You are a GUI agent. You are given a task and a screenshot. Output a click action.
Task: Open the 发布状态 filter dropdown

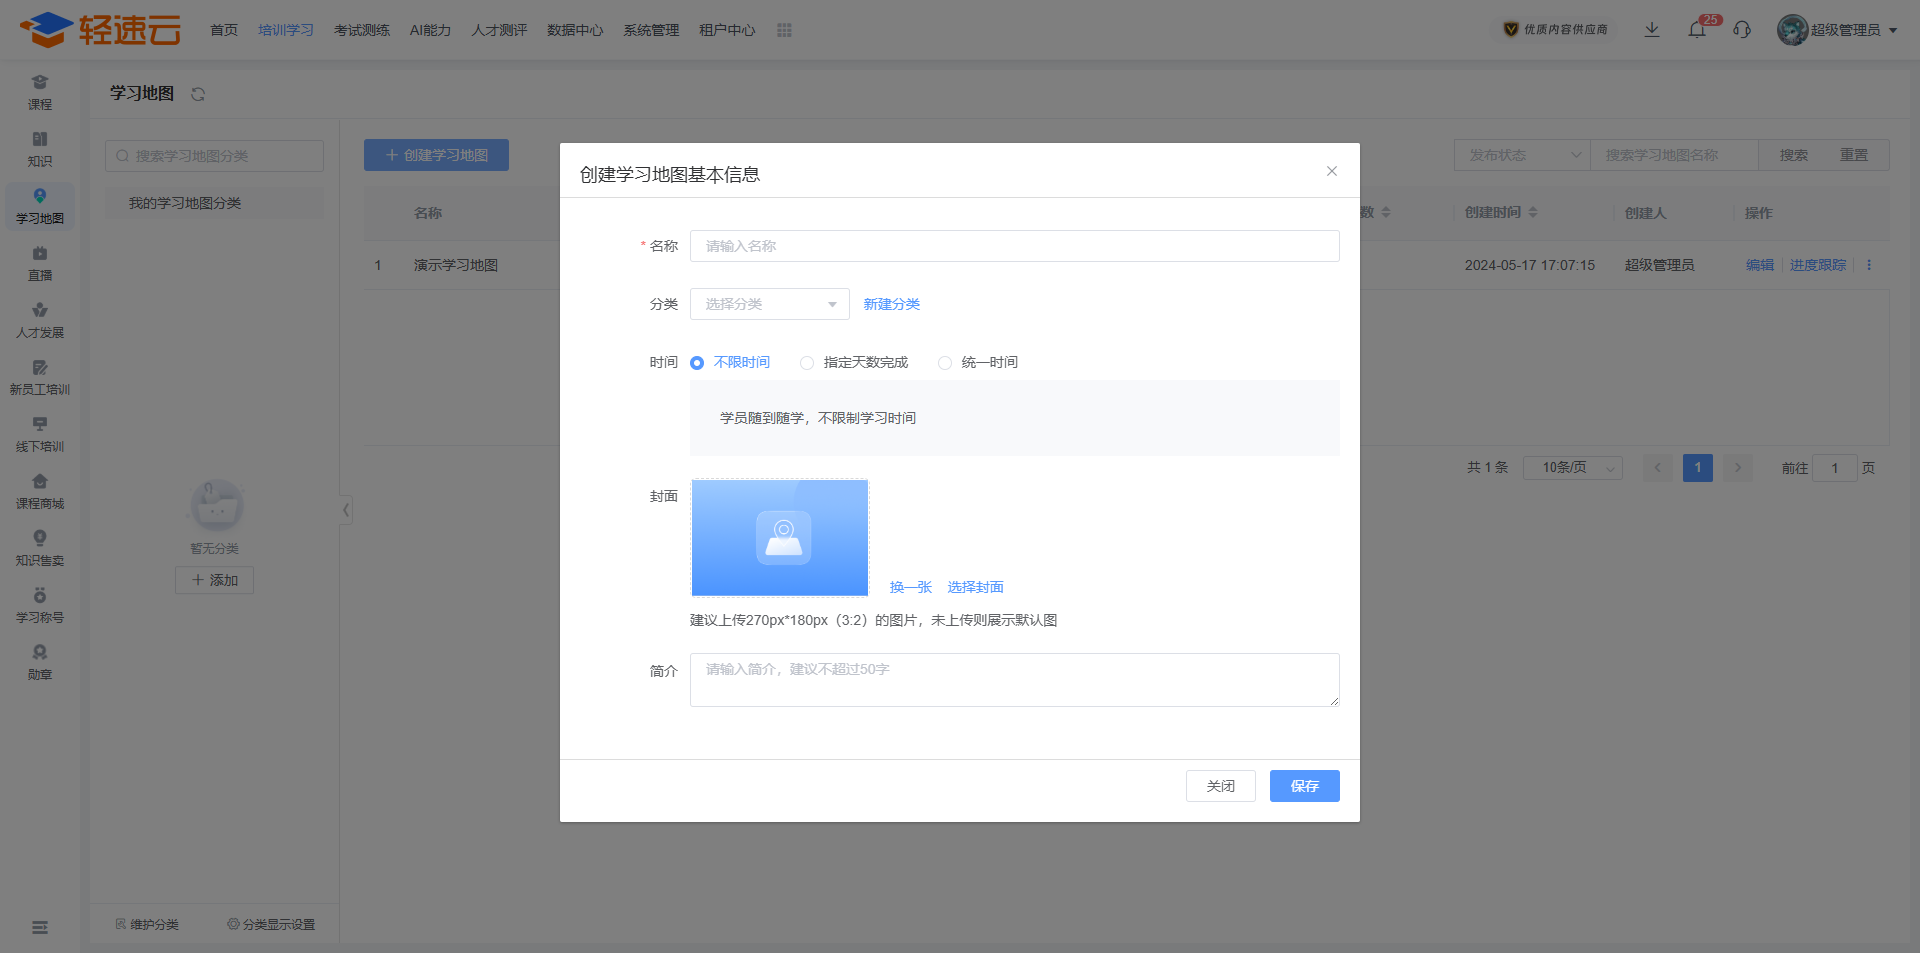coord(1522,155)
